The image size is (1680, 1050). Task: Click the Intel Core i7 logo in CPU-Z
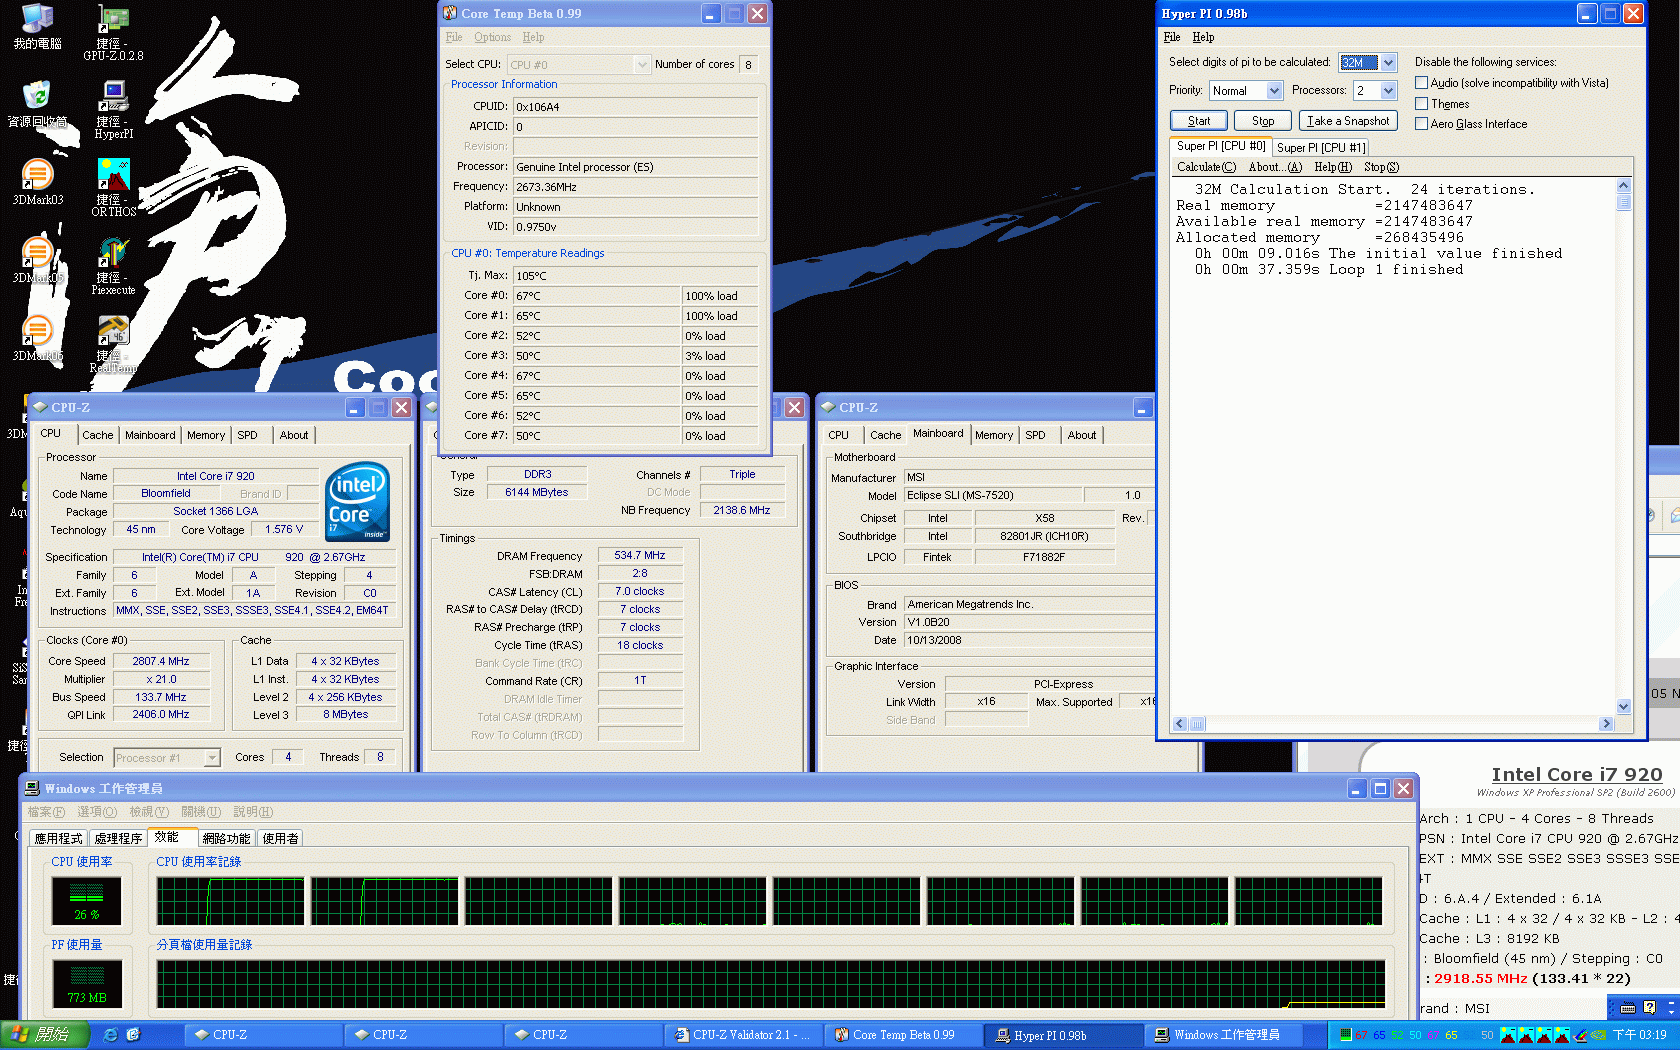tap(358, 502)
